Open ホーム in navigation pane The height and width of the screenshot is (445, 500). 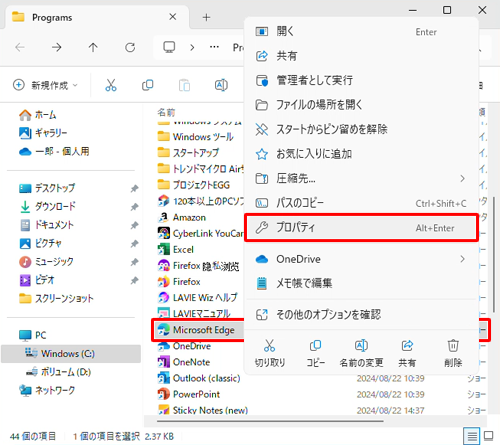pyautogui.click(x=37, y=115)
